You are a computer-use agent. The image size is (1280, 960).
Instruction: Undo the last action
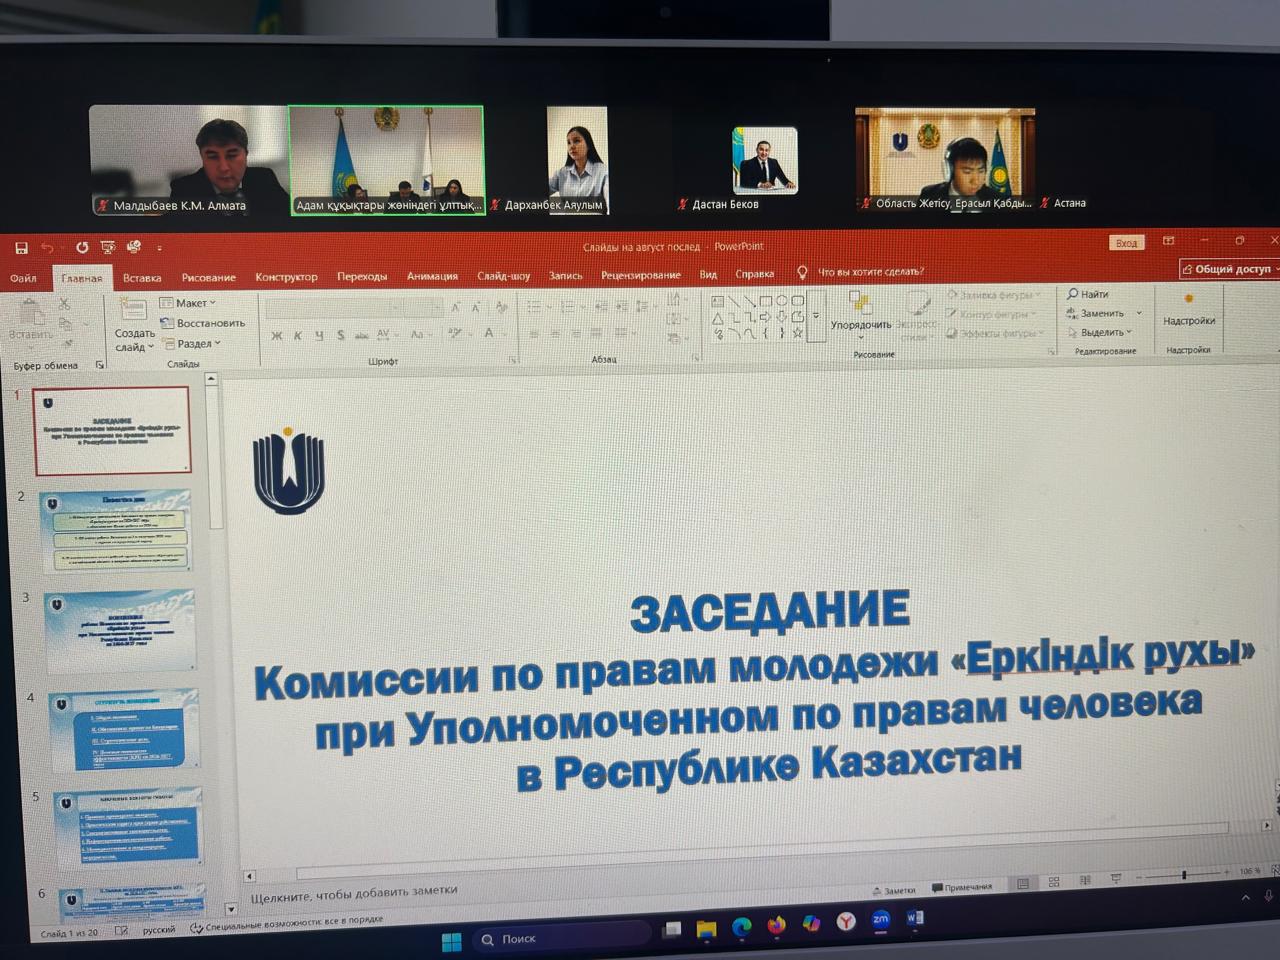pyautogui.click(x=47, y=247)
